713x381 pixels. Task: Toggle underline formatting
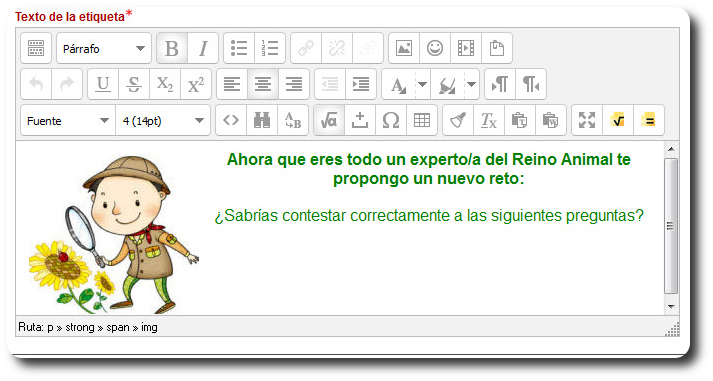tap(103, 84)
